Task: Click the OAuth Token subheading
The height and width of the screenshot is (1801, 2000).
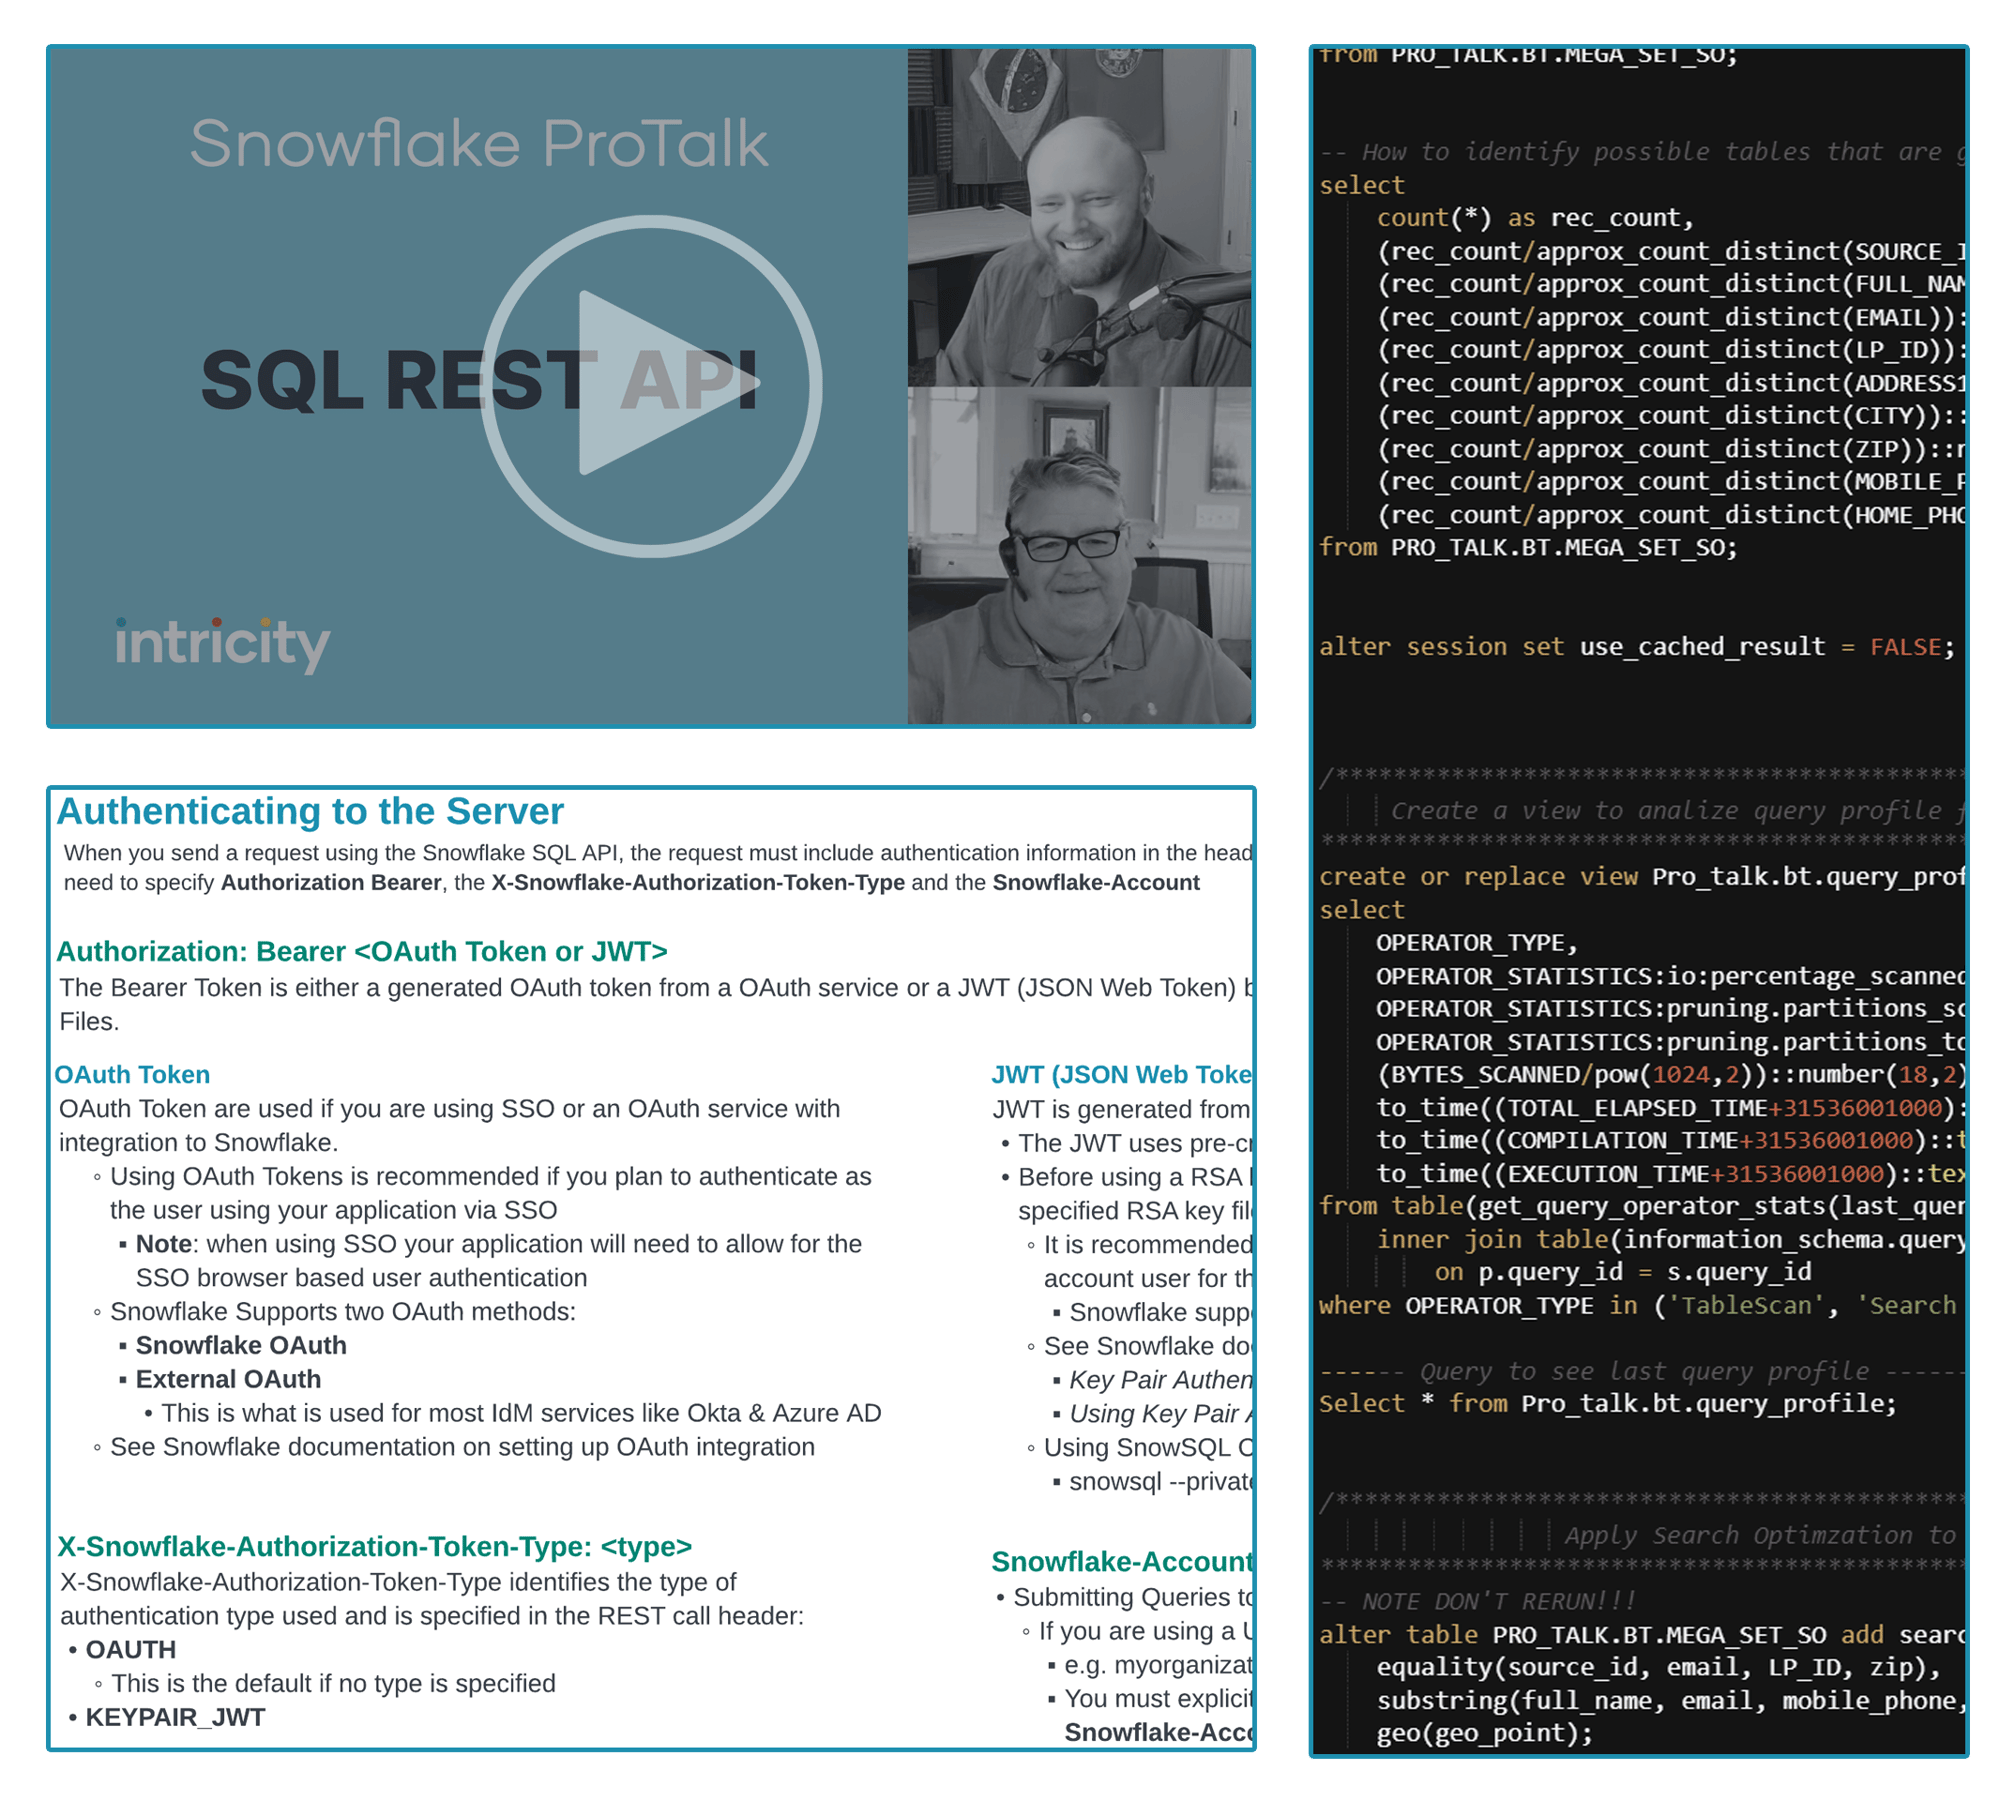Action: click(132, 1074)
